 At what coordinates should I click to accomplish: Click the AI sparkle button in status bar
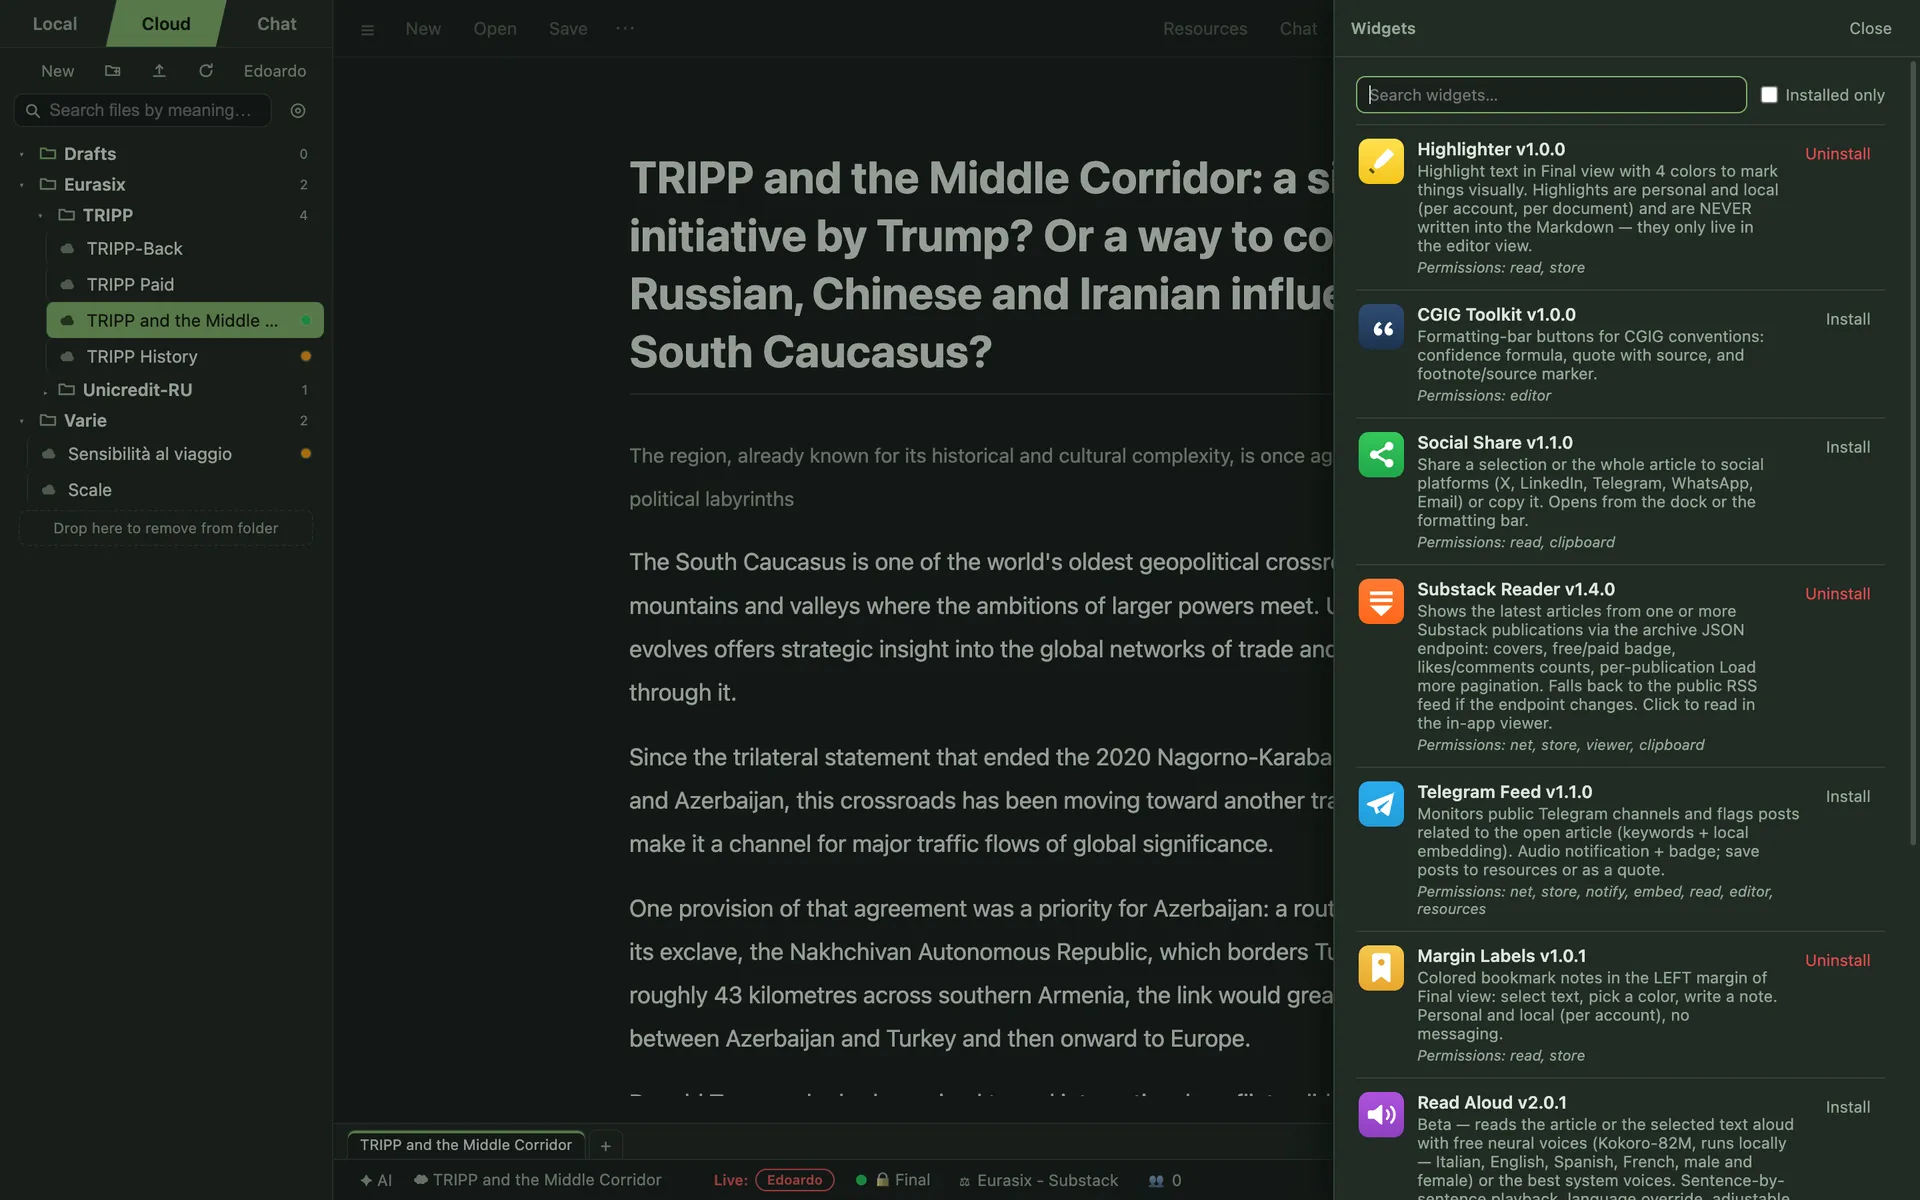pos(376,1180)
